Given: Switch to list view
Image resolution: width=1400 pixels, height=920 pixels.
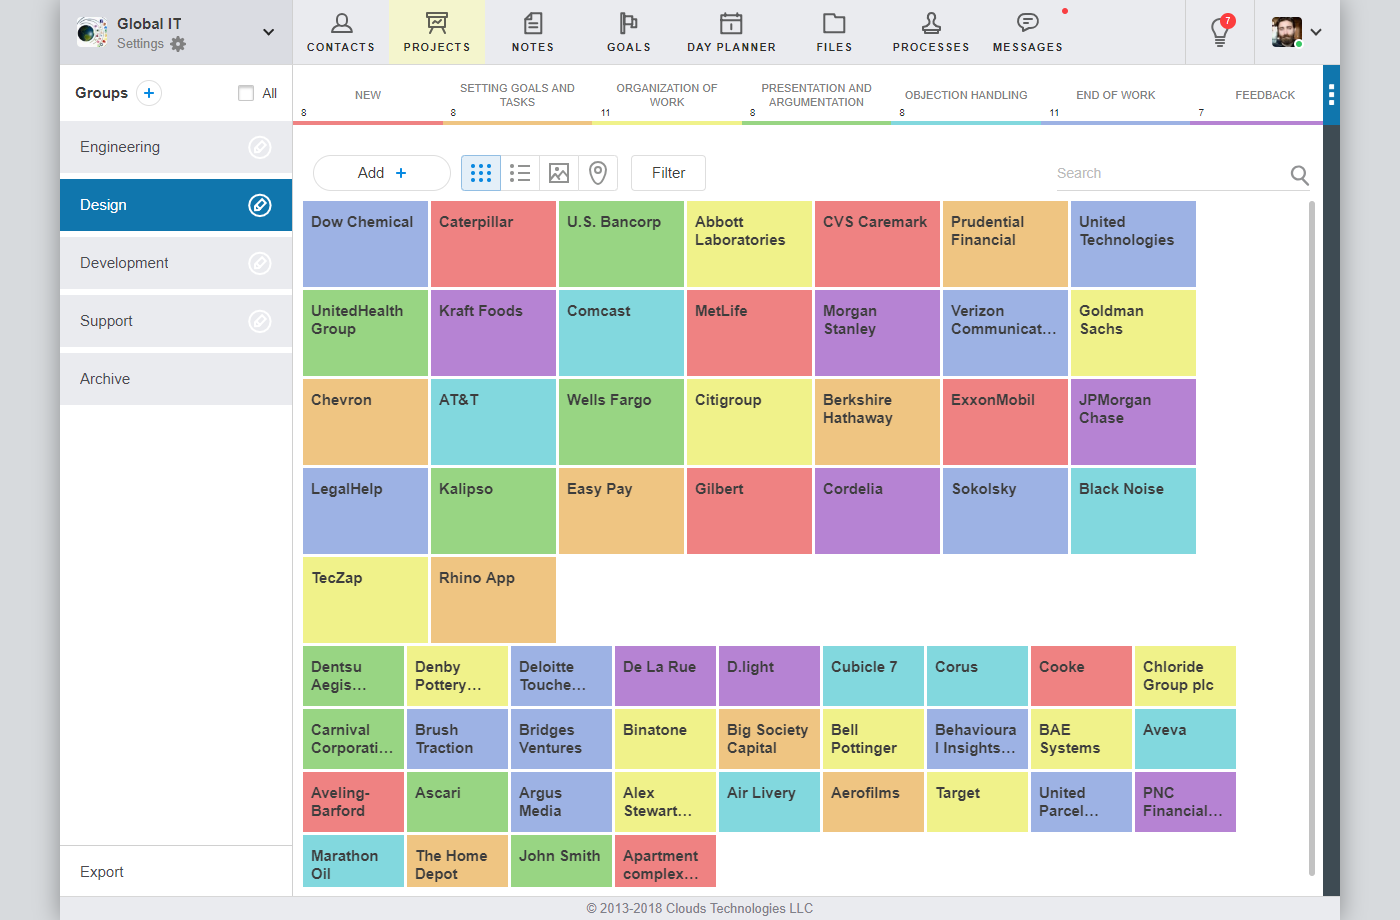Looking at the screenshot, I should [520, 173].
